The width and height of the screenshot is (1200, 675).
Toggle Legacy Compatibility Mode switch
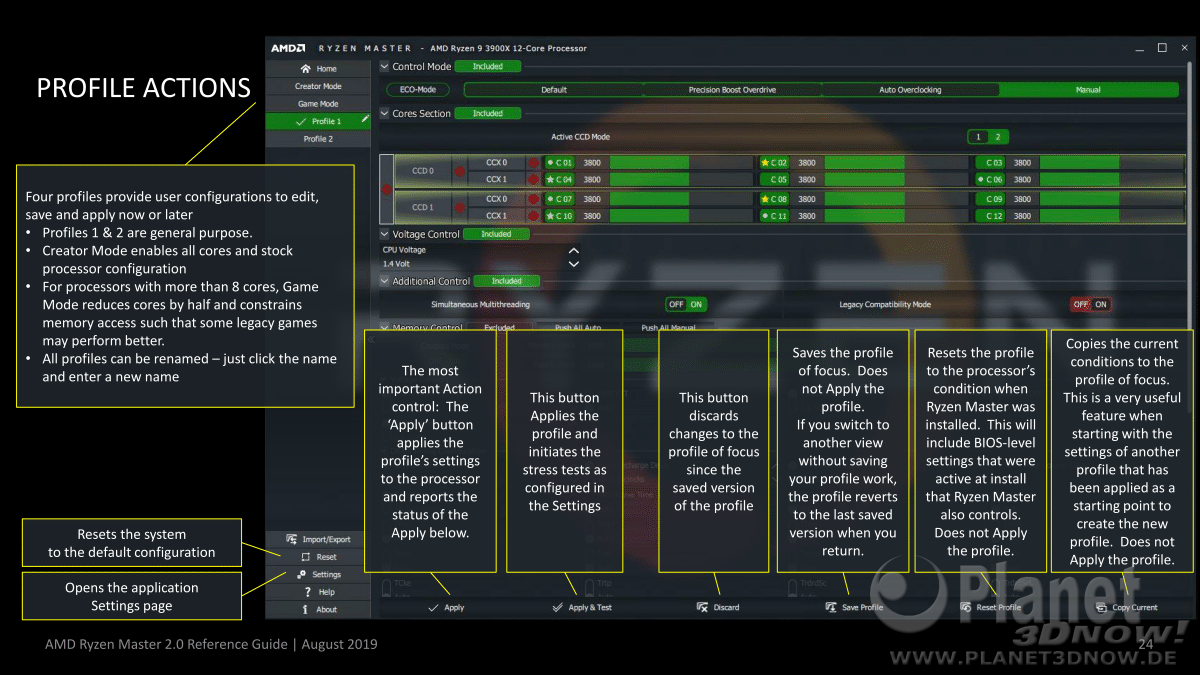1091,304
